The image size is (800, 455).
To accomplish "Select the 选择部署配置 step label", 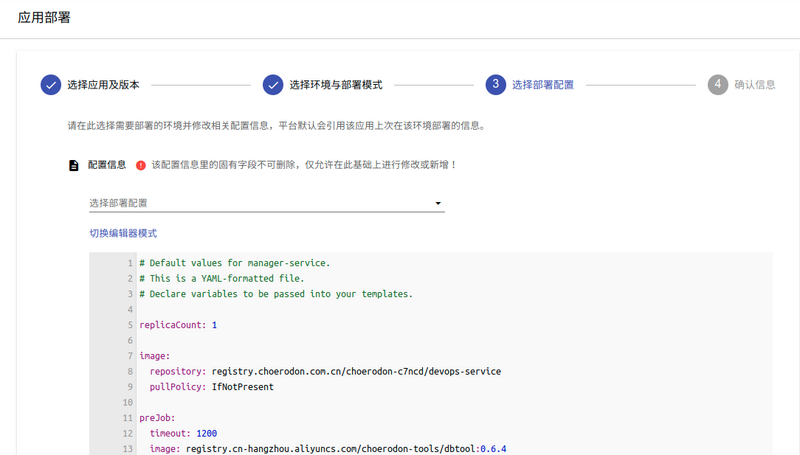I will pyautogui.click(x=543, y=85).
